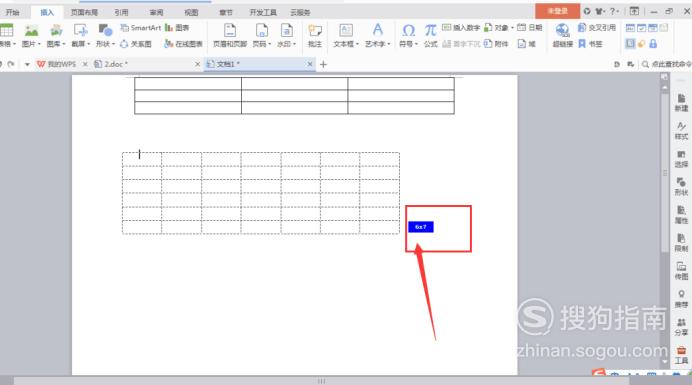Click the 图库 gallery icon
The width and height of the screenshot is (692, 385).
pos(56,30)
